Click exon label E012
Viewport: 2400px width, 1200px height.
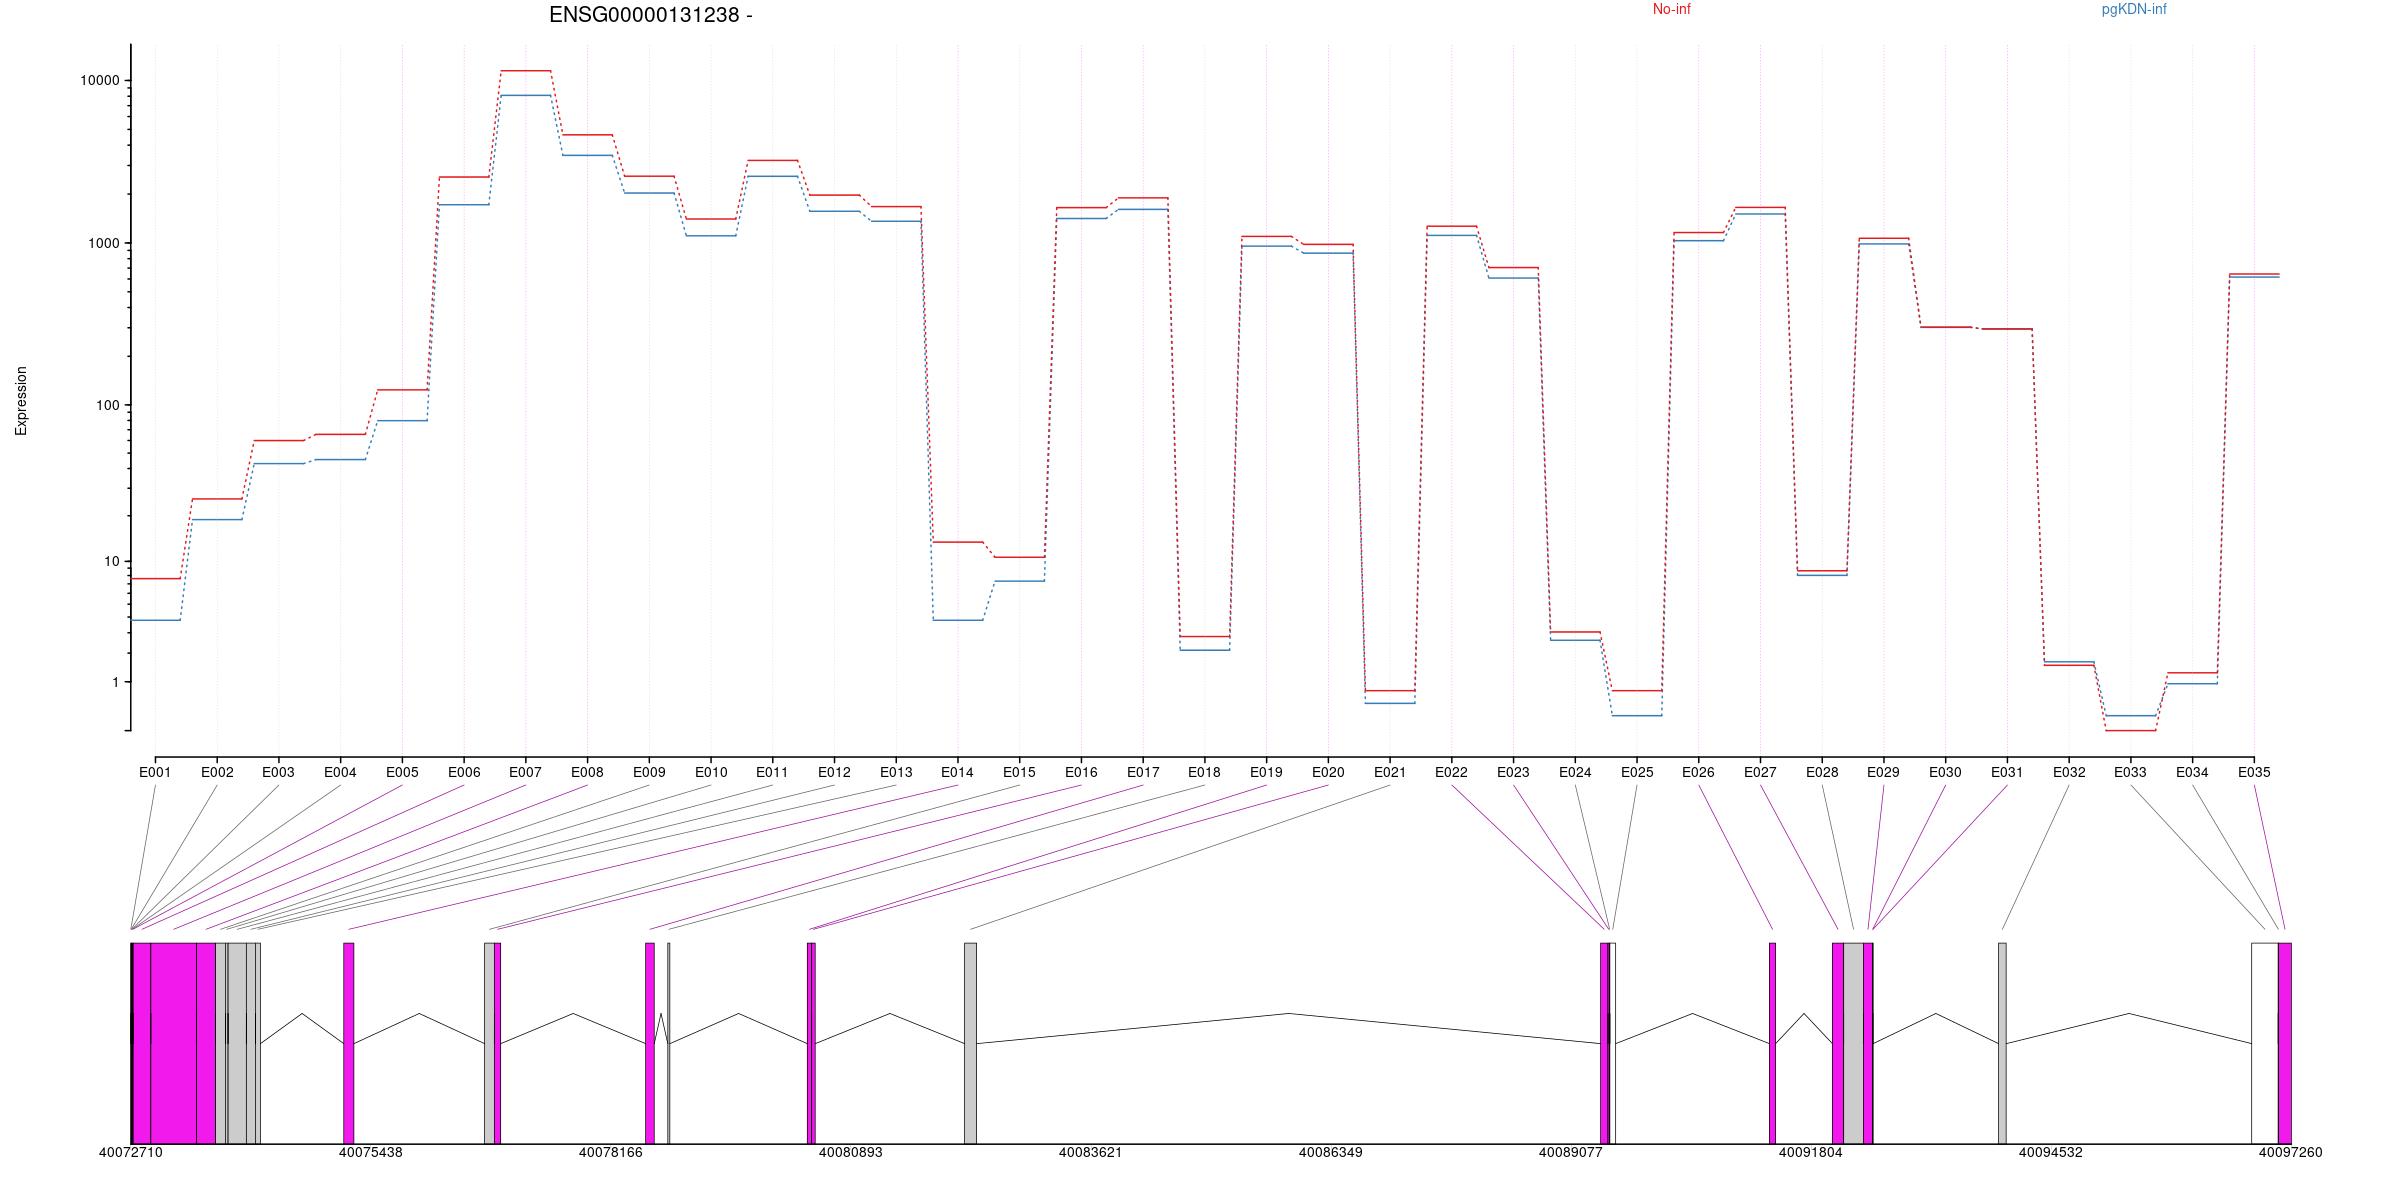(x=834, y=772)
